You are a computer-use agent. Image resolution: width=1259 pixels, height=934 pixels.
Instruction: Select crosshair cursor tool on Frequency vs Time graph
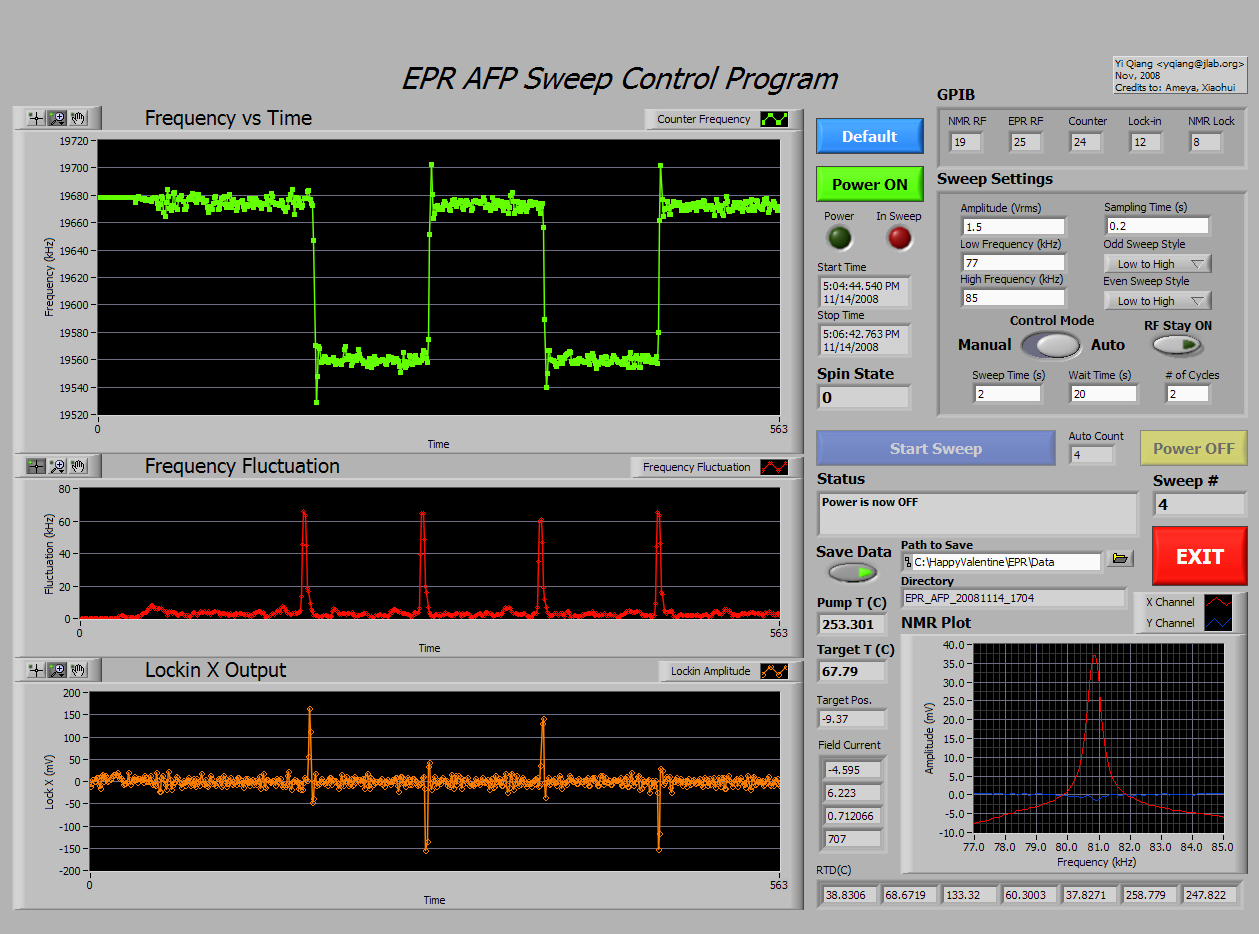[36, 118]
